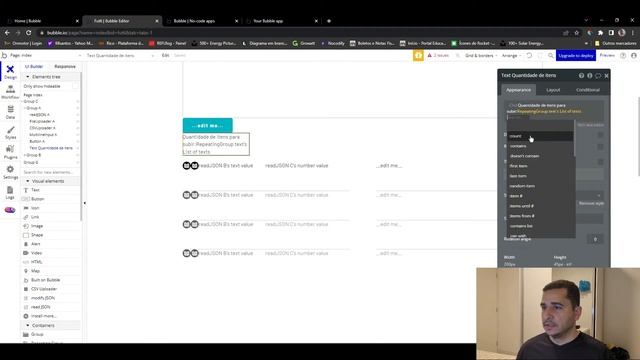Collapse the Visual elements section
The height and width of the screenshot is (360, 640).
coord(28,181)
